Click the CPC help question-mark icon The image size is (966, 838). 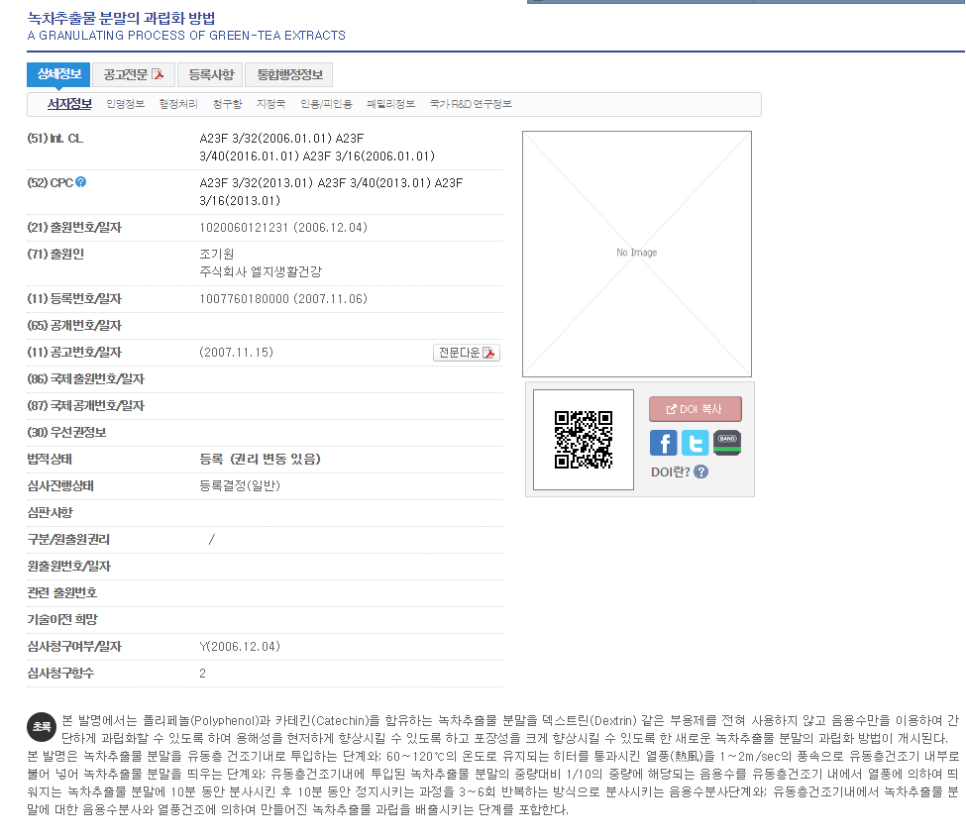[81, 182]
